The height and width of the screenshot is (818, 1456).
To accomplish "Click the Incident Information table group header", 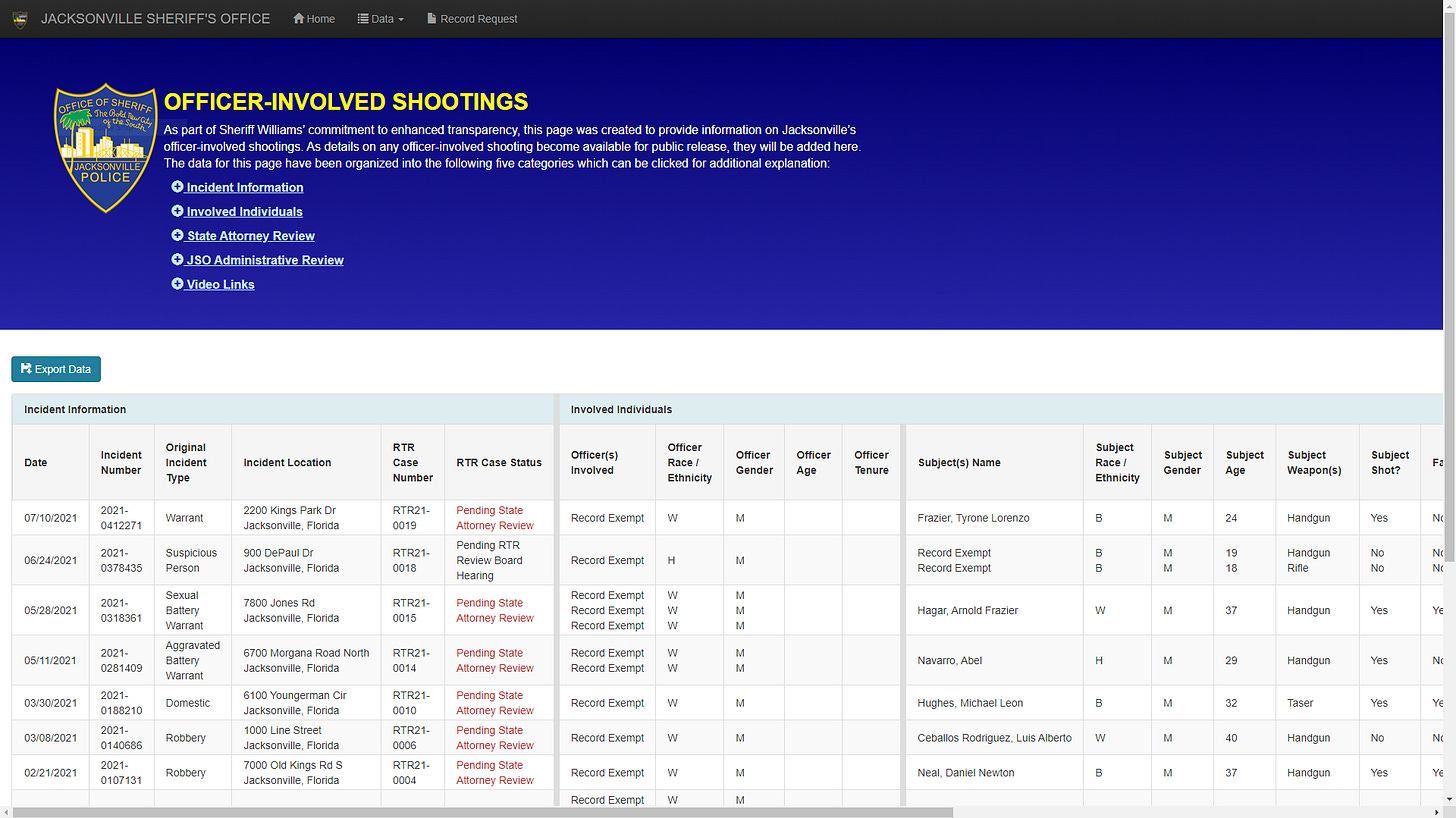I will tap(283, 409).
